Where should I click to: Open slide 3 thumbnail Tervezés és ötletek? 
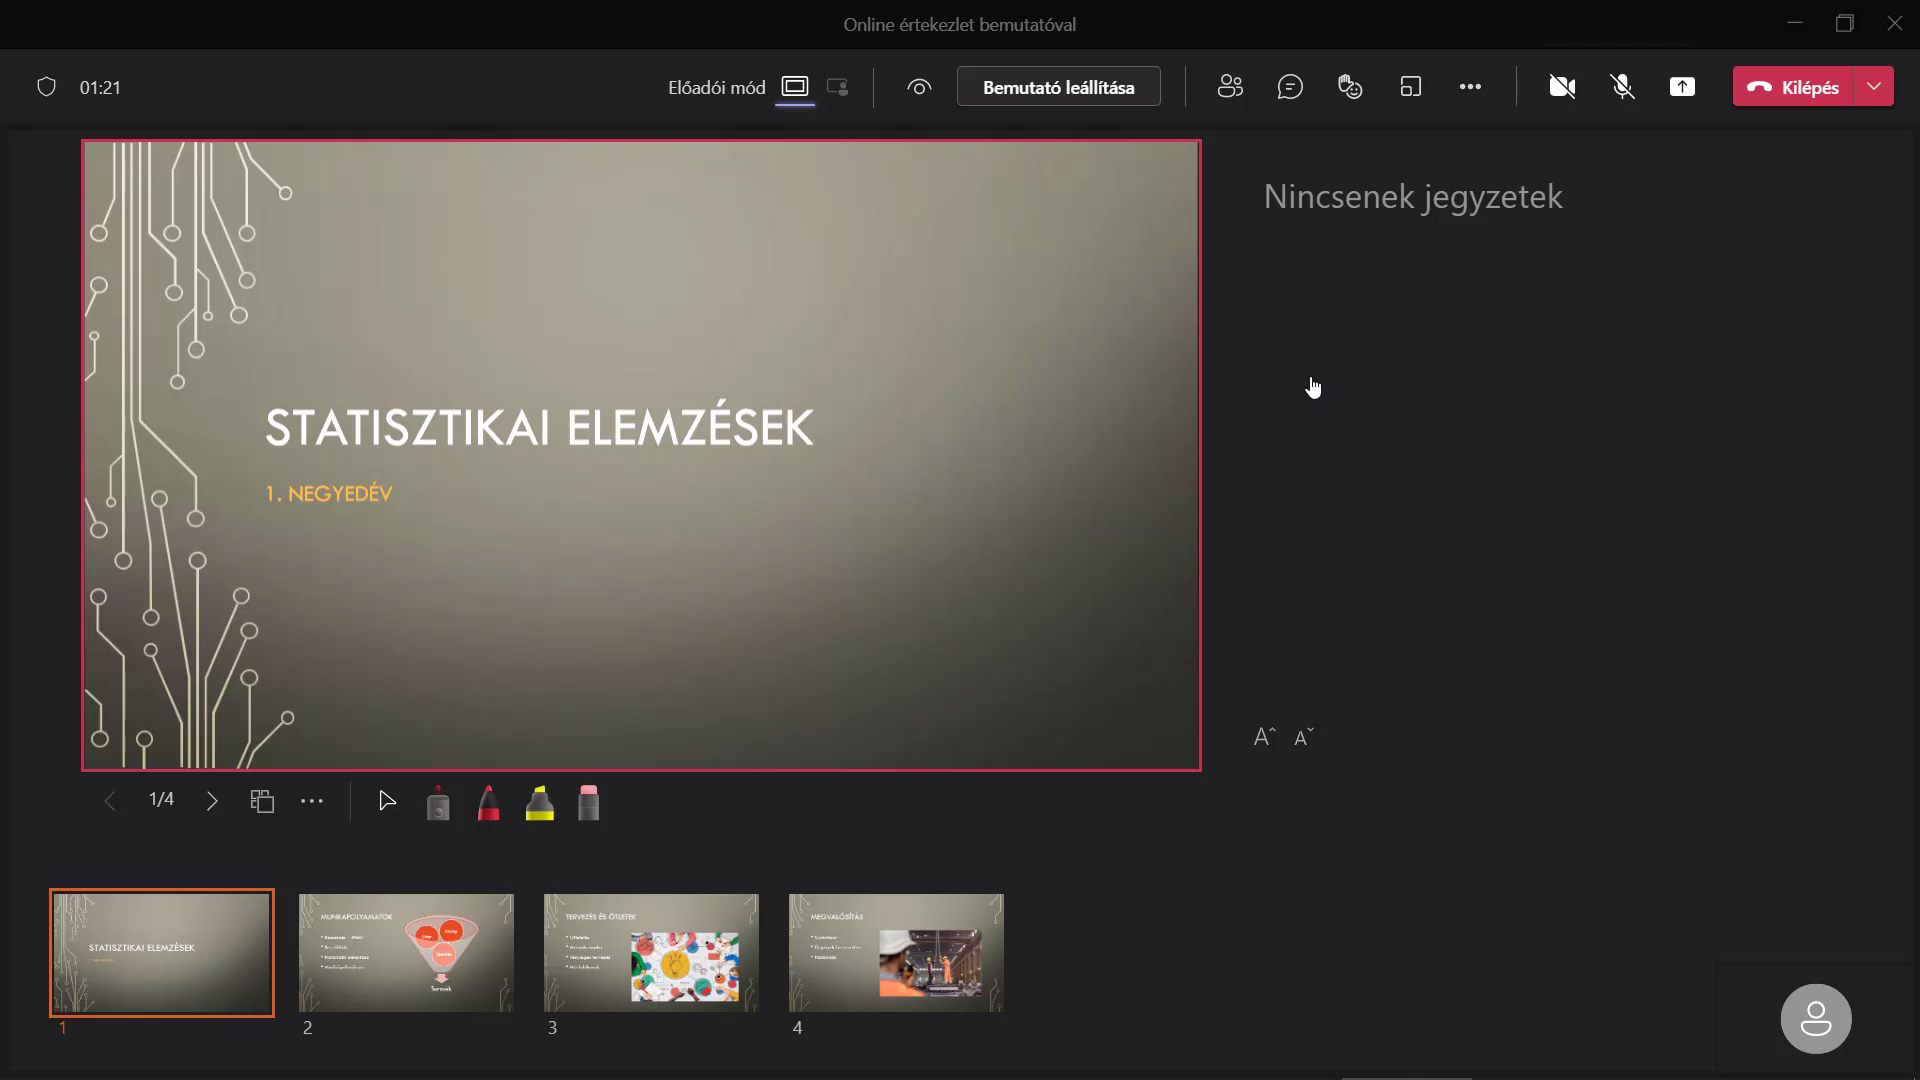[x=651, y=952]
